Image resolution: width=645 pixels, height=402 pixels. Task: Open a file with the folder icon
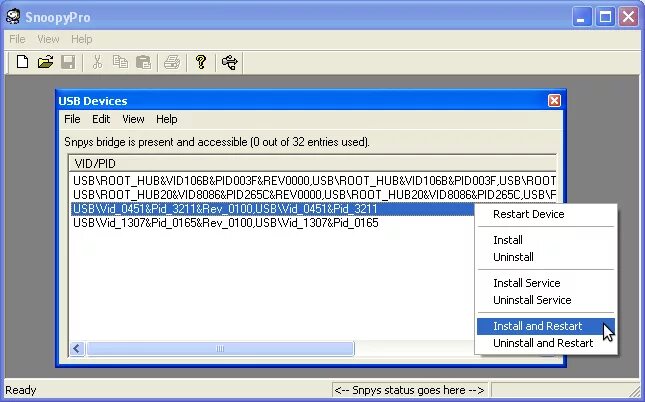coord(45,62)
